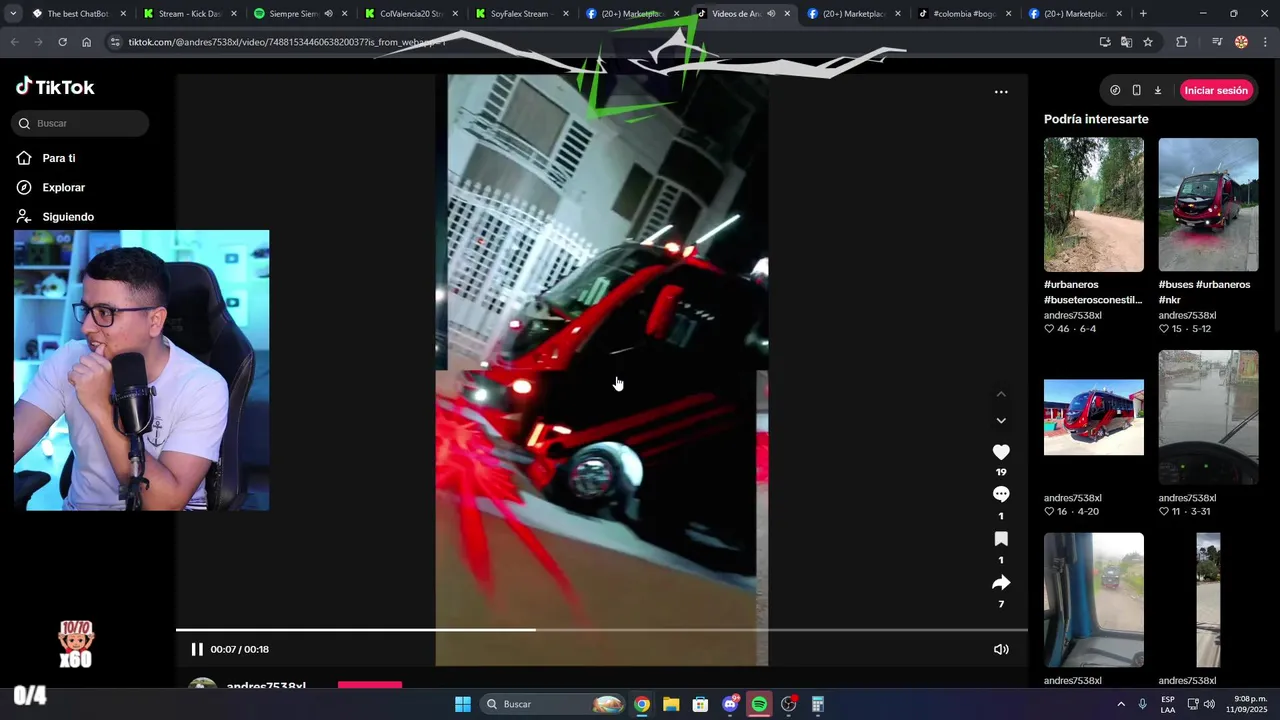Save video with bookmark icon
The image size is (1280, 720).
[x=1001, y=539]
